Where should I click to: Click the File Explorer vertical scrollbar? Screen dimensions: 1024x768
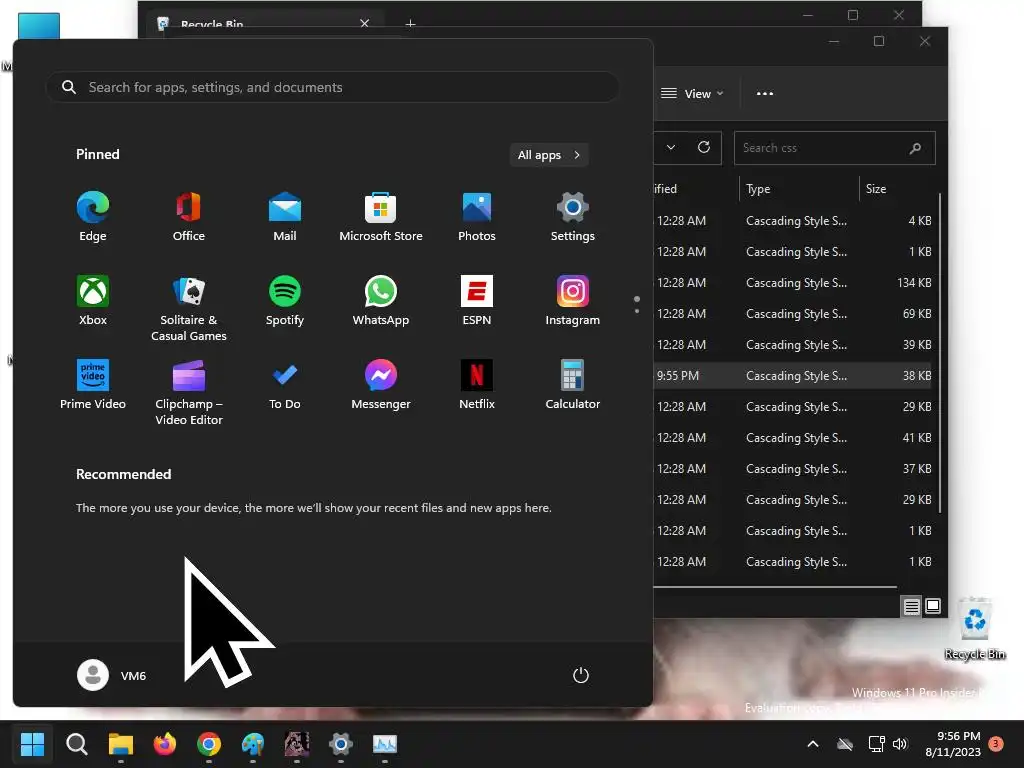click(940, 353)
